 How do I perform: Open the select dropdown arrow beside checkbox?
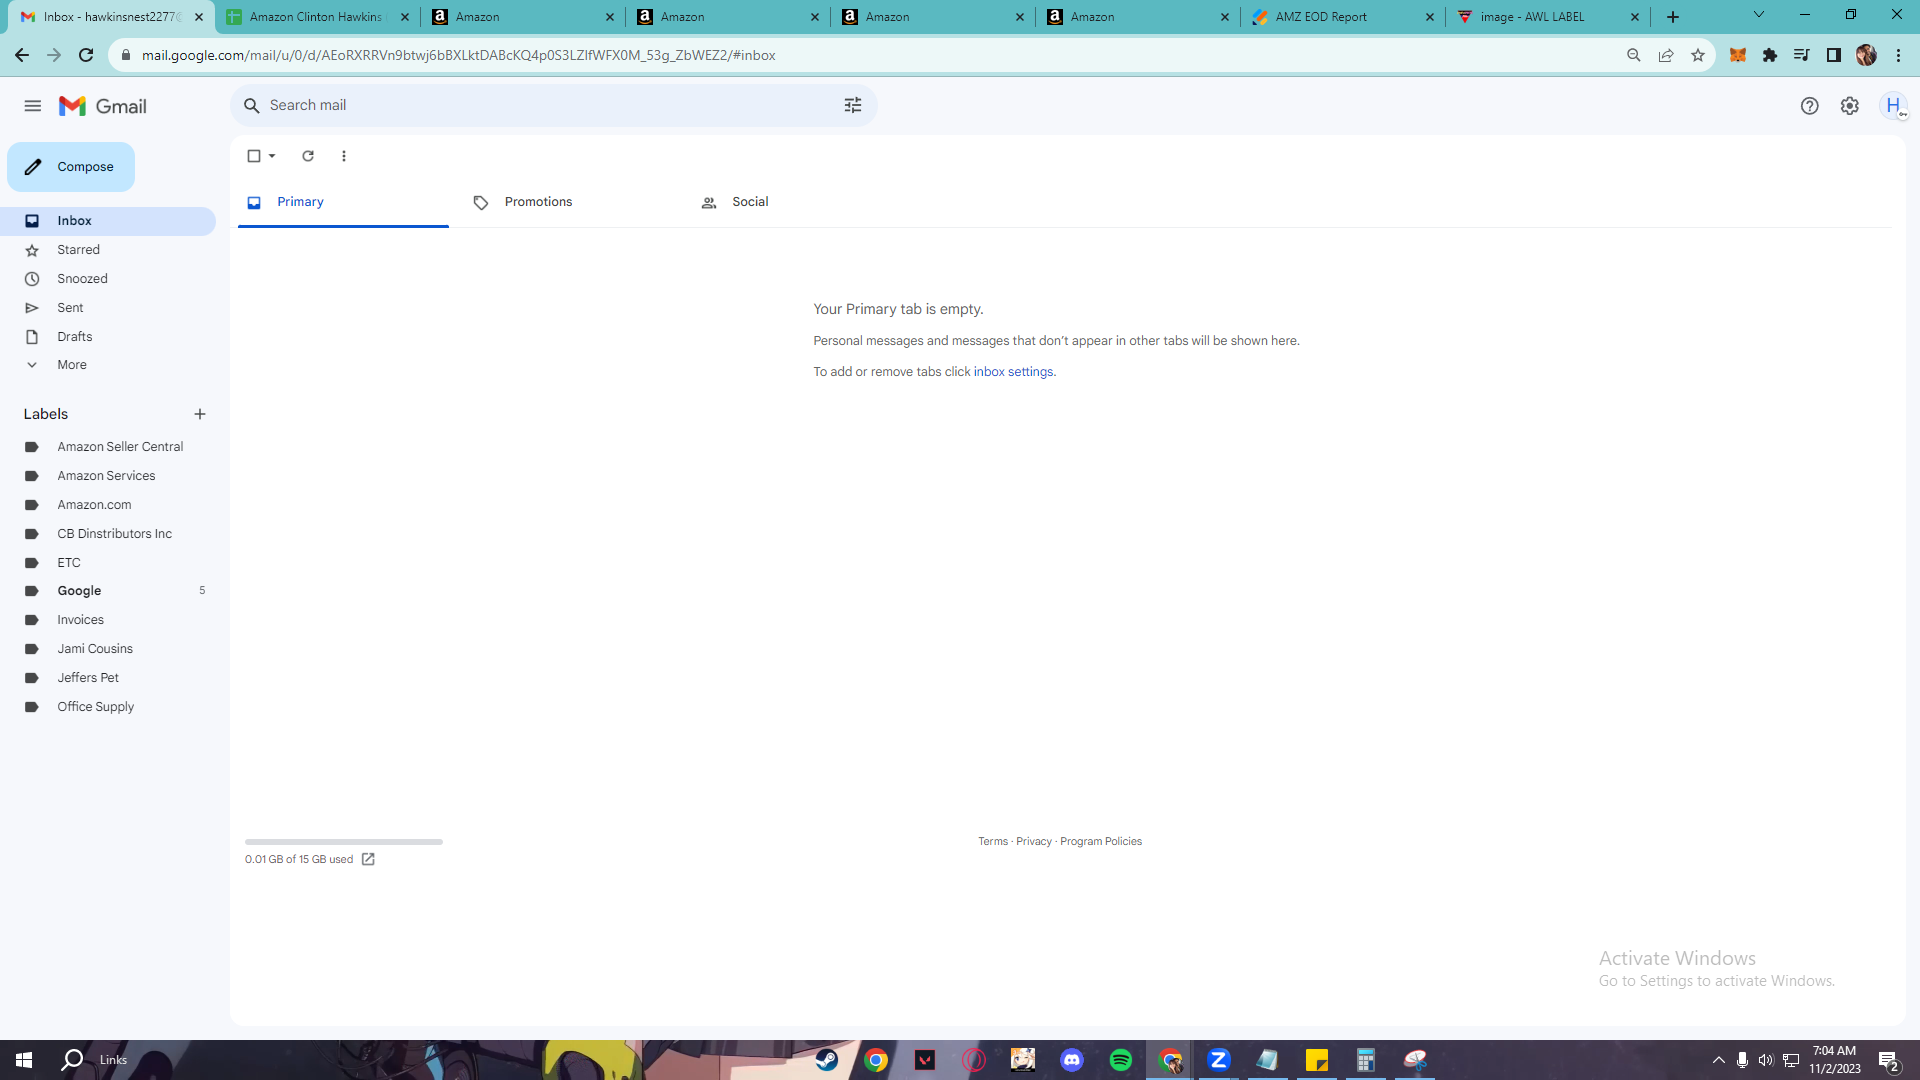(272, 156)
